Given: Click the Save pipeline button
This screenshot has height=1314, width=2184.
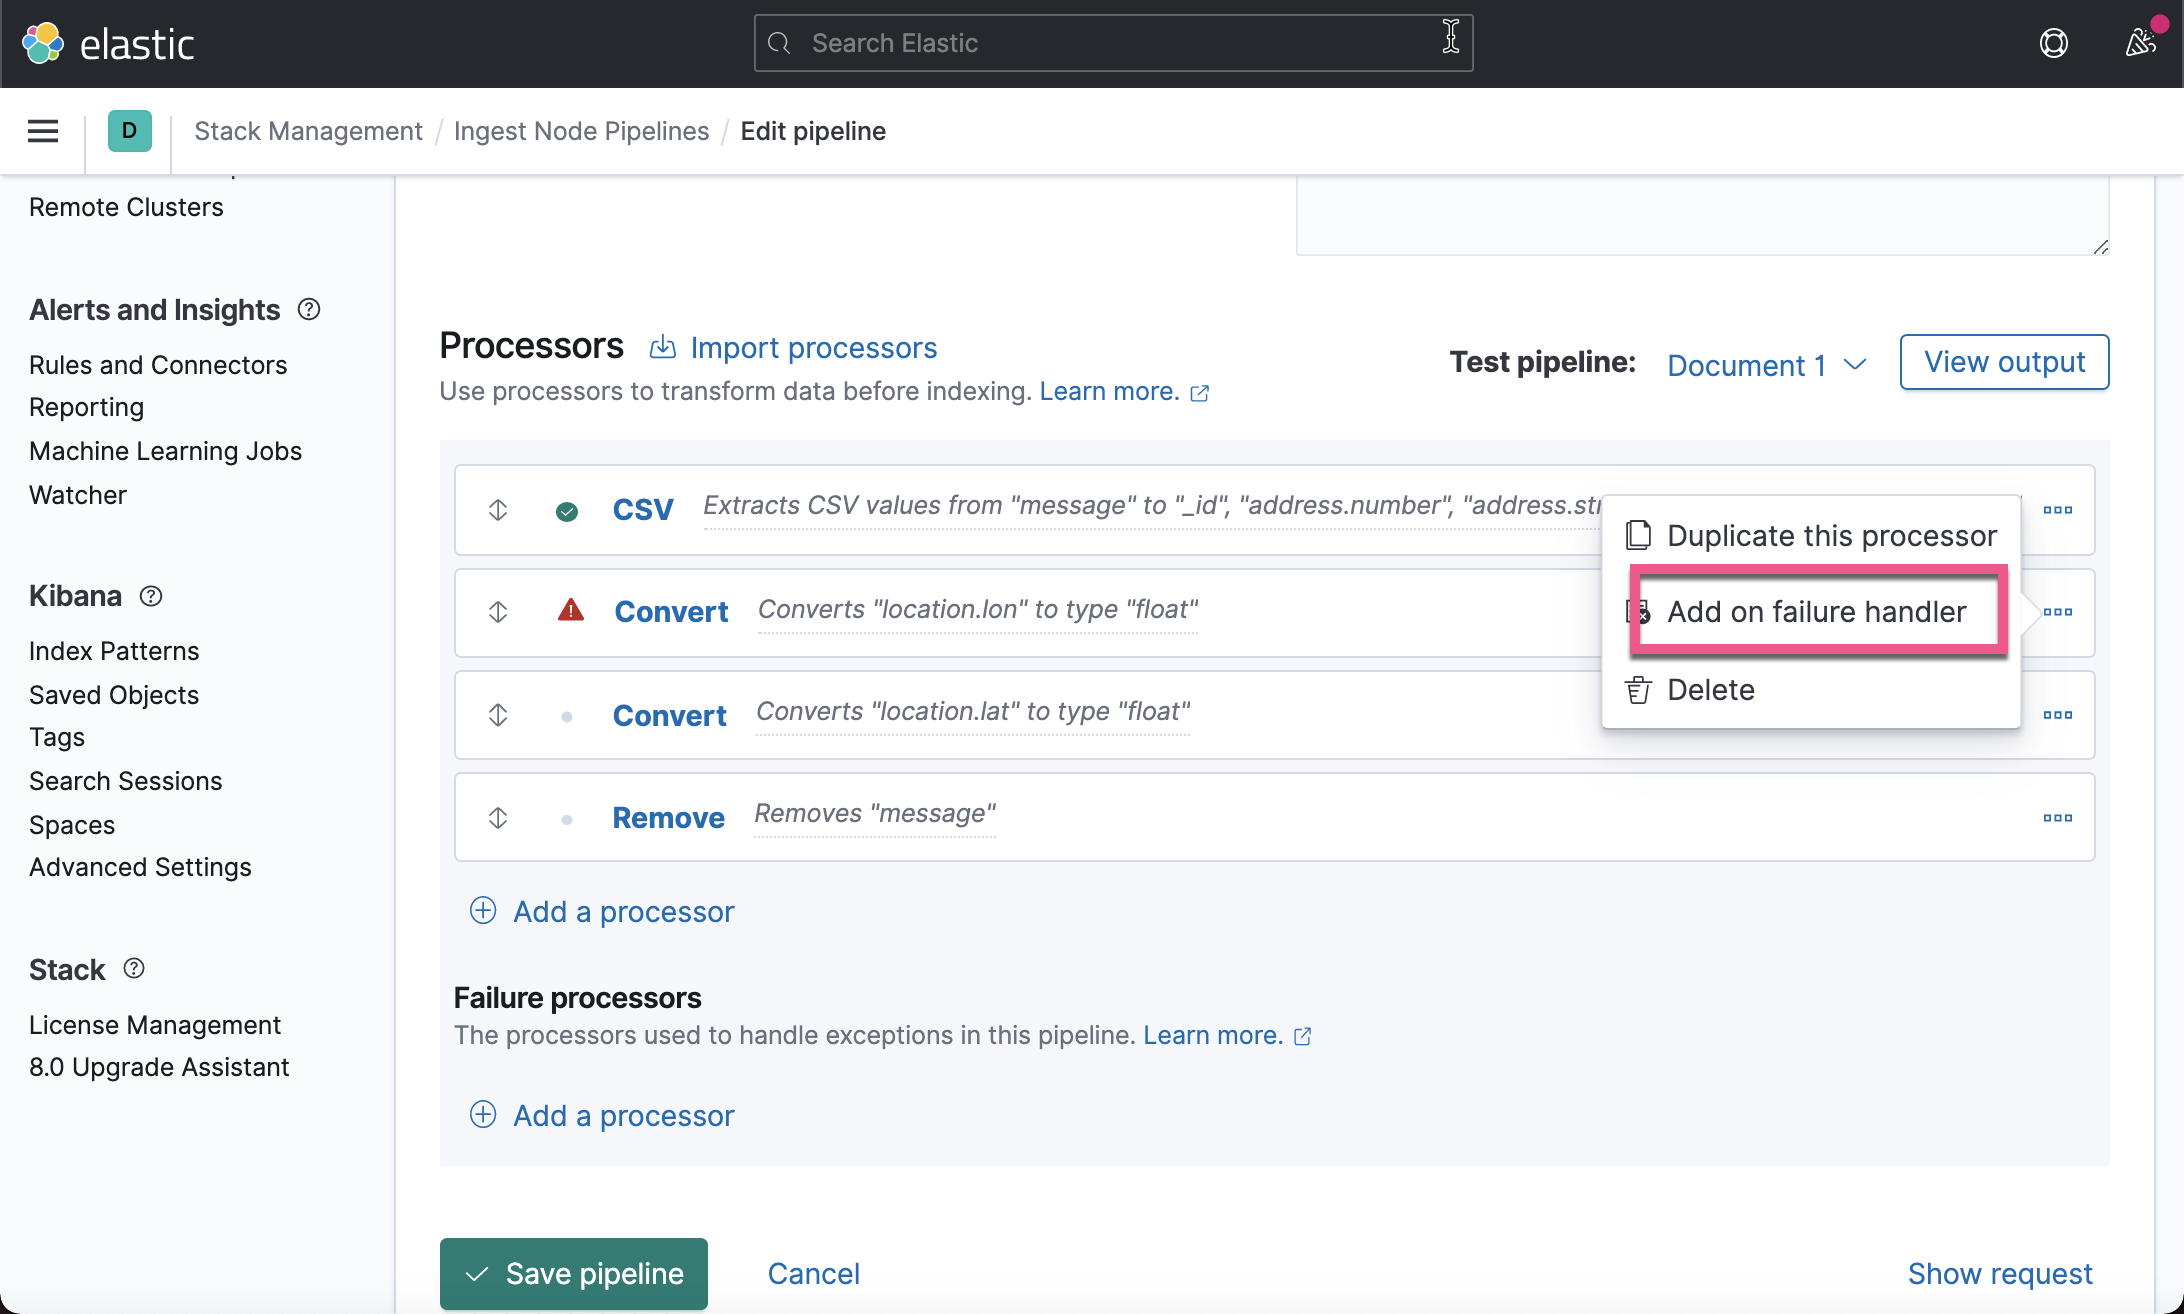Looking at the screenshot, I should 573,1273.
